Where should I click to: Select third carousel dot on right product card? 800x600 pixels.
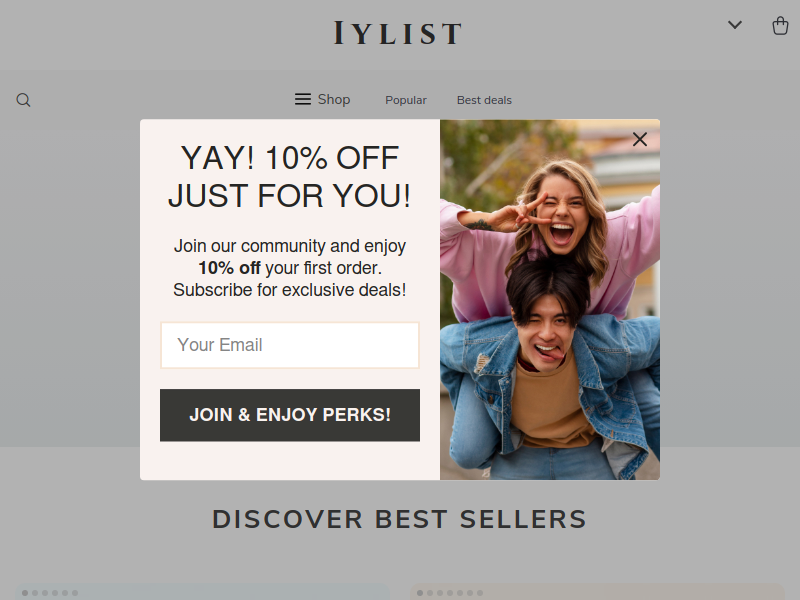(440, 593)
